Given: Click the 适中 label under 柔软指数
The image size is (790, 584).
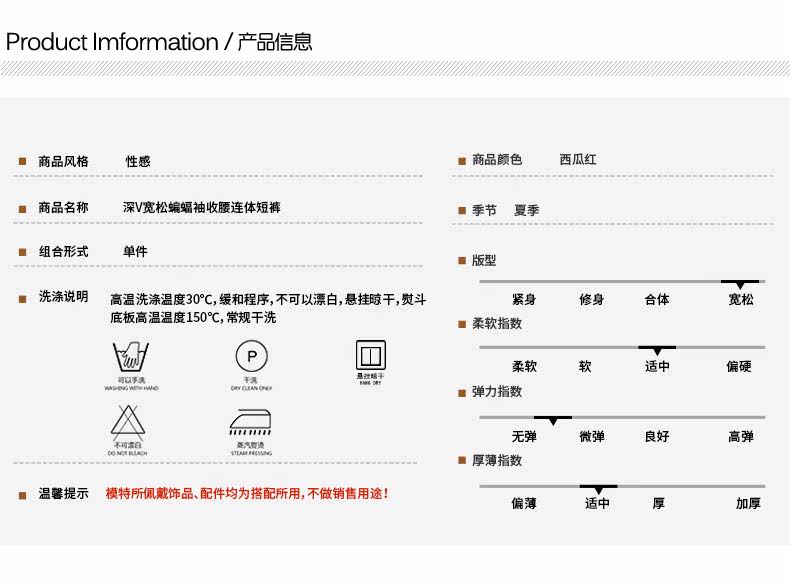Looking at the screenshot, I should pos(657,366).
